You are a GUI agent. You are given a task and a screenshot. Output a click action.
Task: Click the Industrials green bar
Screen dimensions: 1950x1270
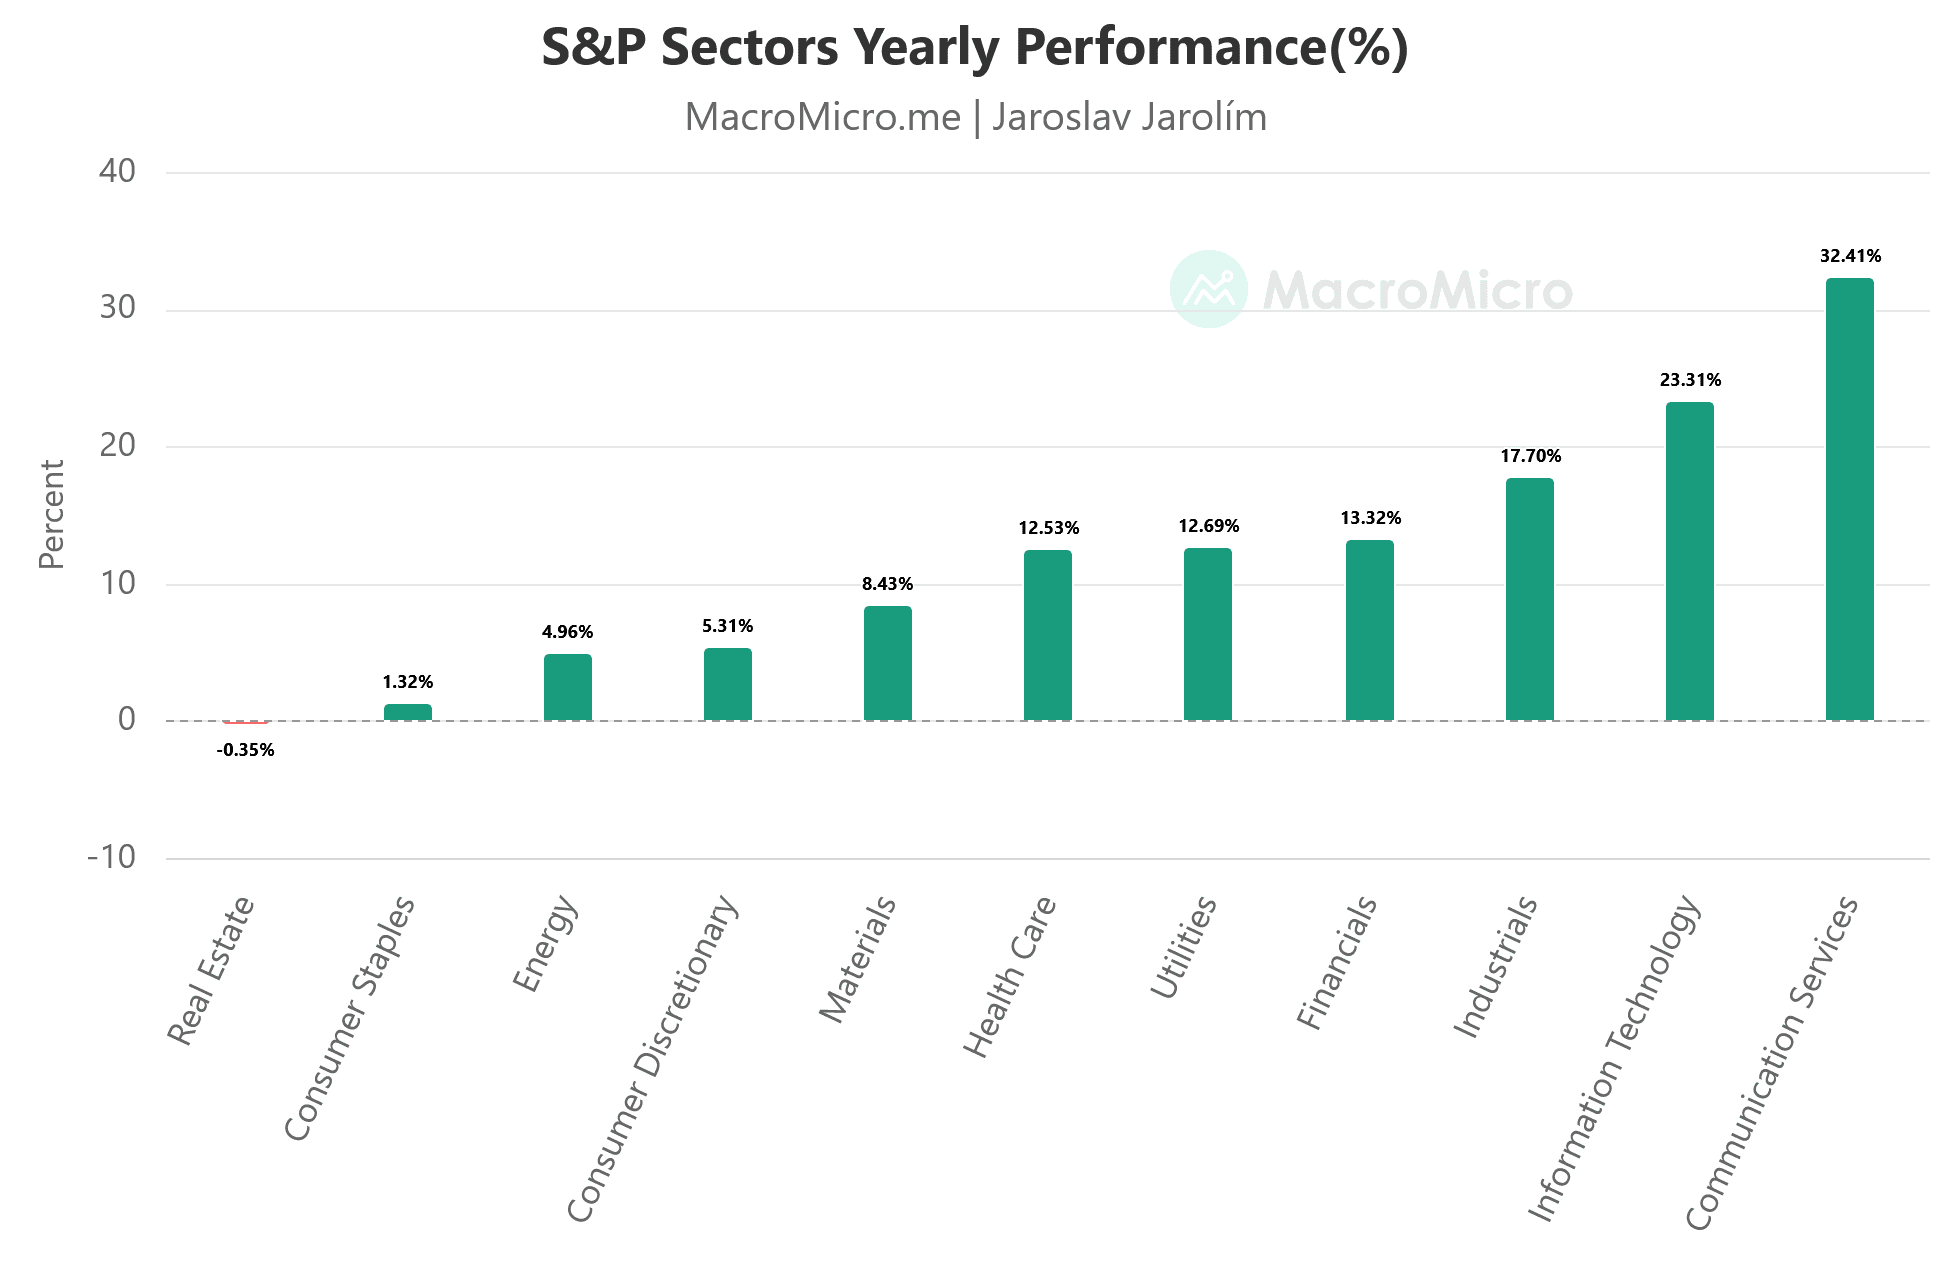(x=1529, y=599)
